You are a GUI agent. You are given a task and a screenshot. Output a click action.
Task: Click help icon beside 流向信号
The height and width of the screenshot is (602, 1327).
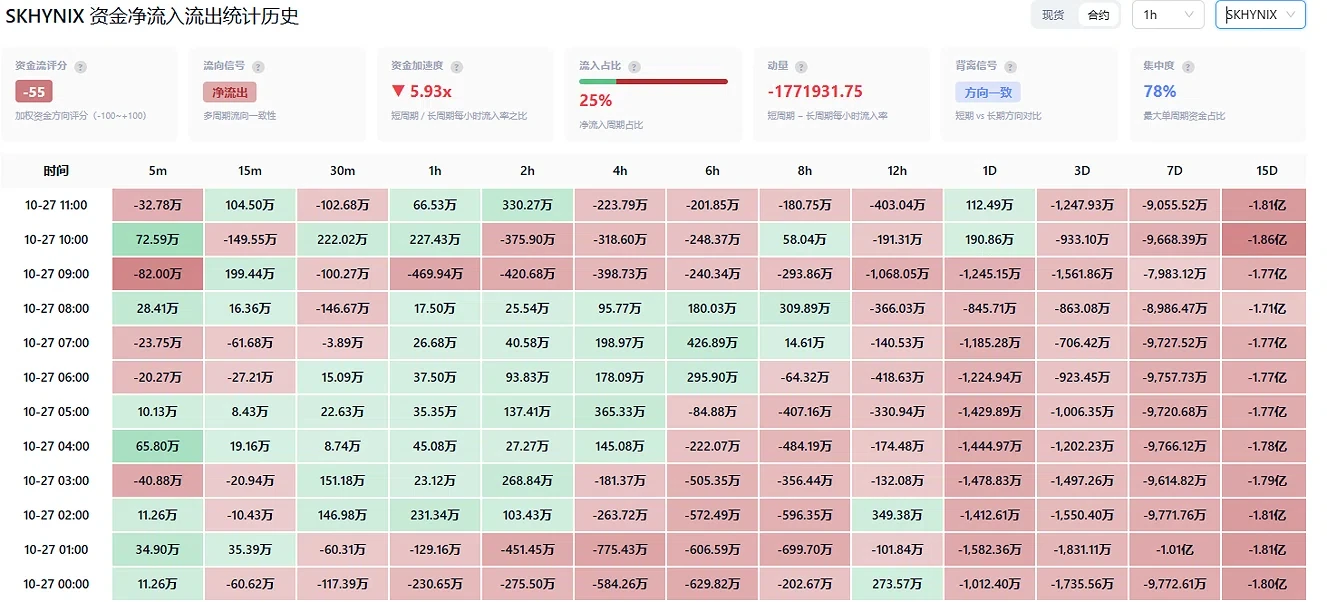pos(258,66)
